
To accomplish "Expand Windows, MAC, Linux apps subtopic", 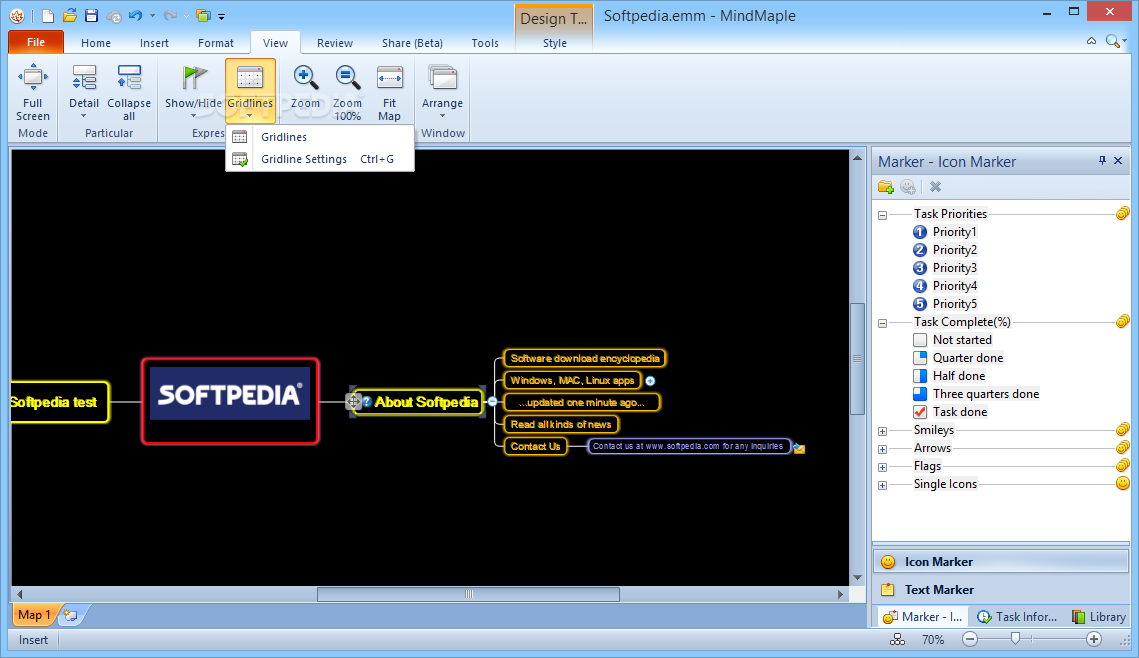I will tap(650, 381).
